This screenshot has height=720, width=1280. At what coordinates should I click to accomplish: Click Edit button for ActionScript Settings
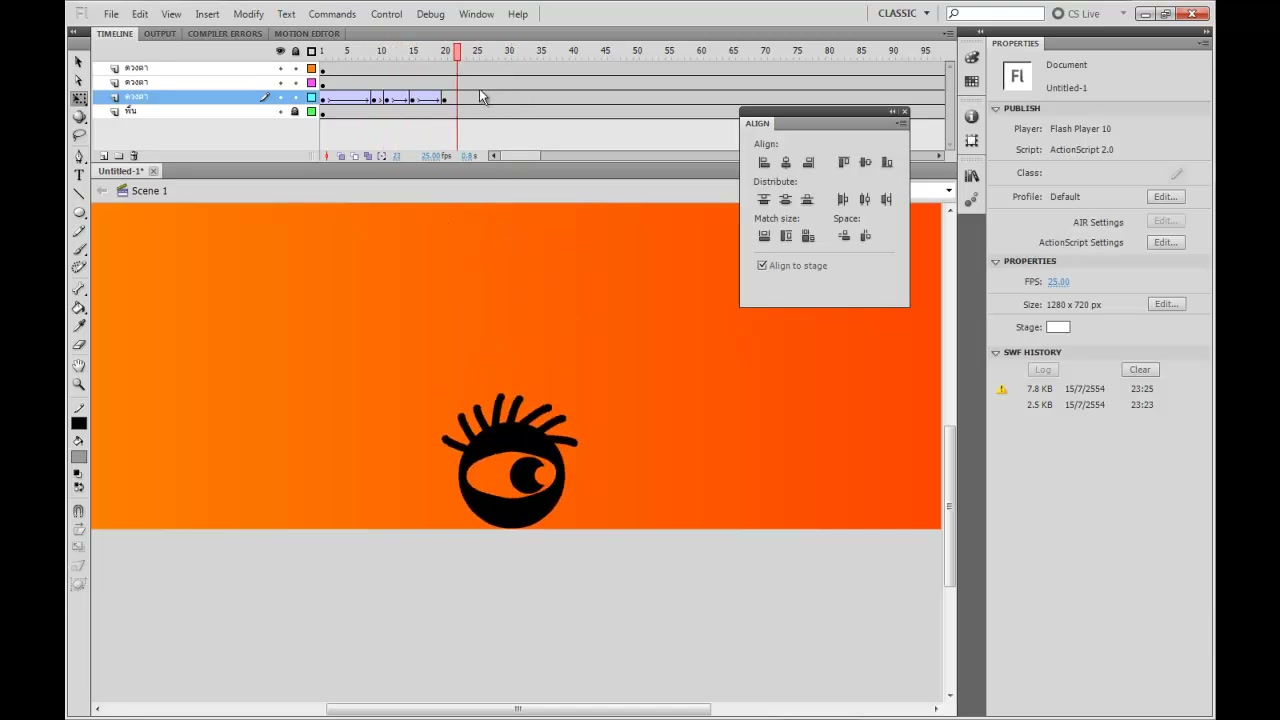point(1165,242)
